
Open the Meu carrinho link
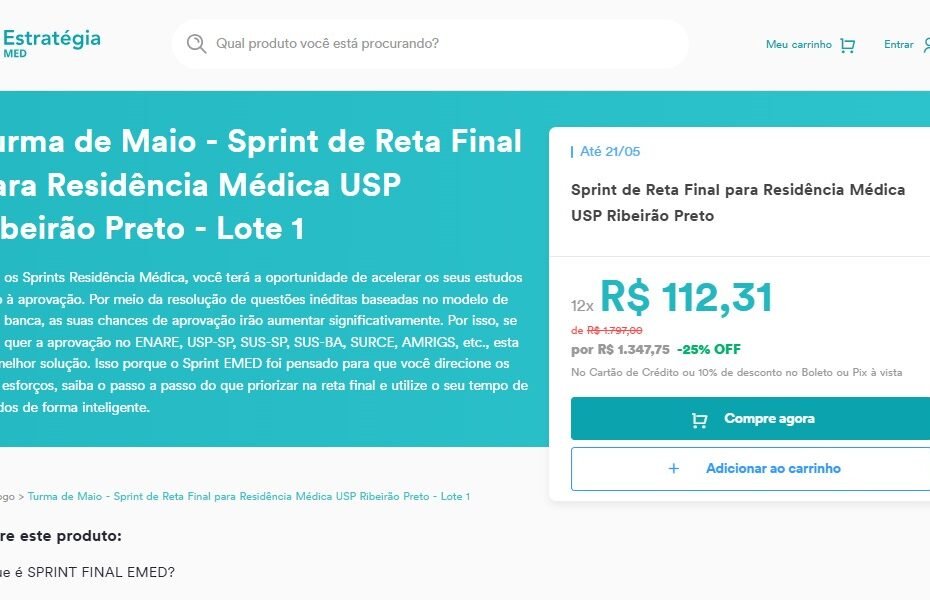point(798,44)
